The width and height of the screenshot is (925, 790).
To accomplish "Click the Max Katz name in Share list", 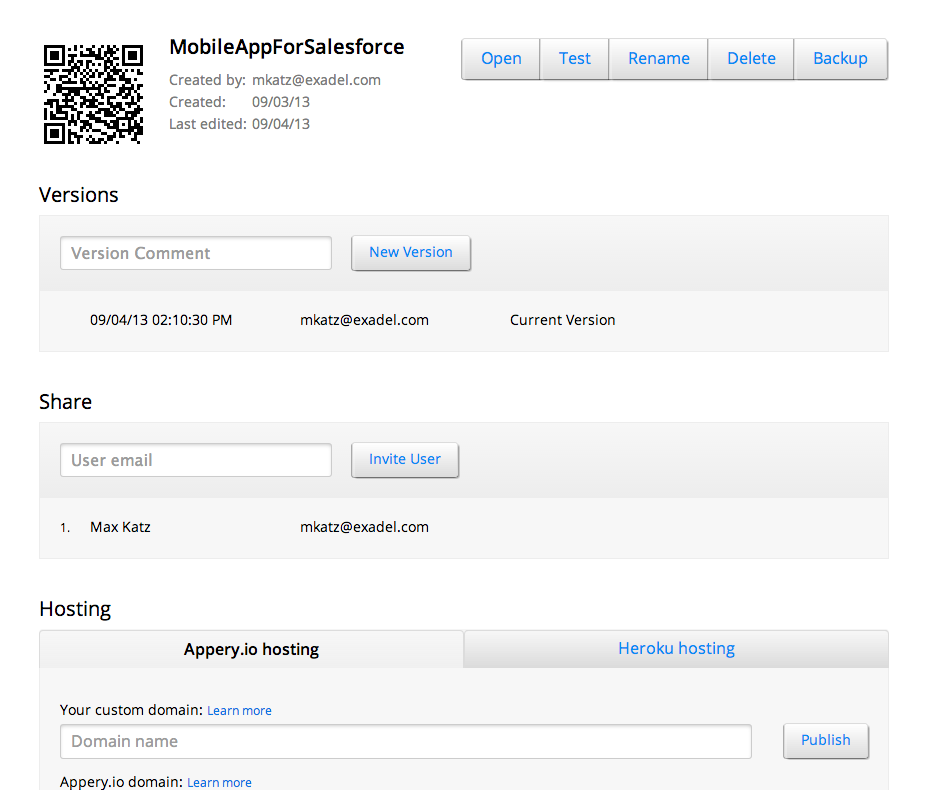I will pyautogui.click(x=120, y=527).
